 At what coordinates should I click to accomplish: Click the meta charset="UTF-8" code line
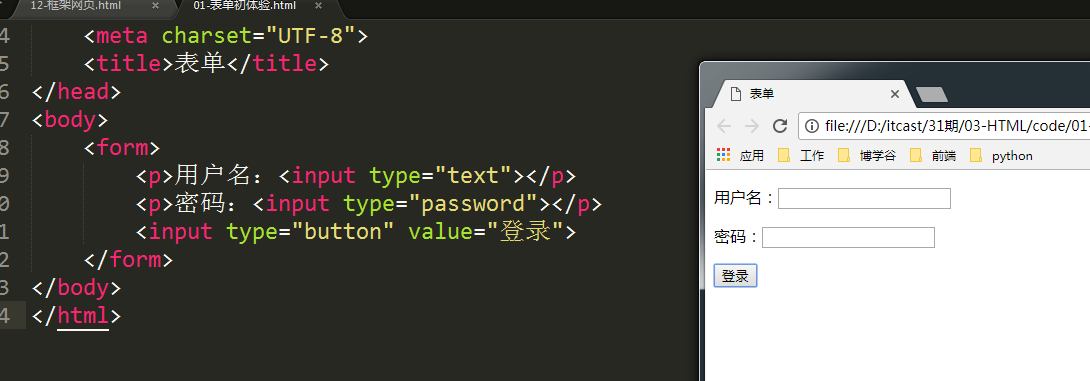click(226, 35)
